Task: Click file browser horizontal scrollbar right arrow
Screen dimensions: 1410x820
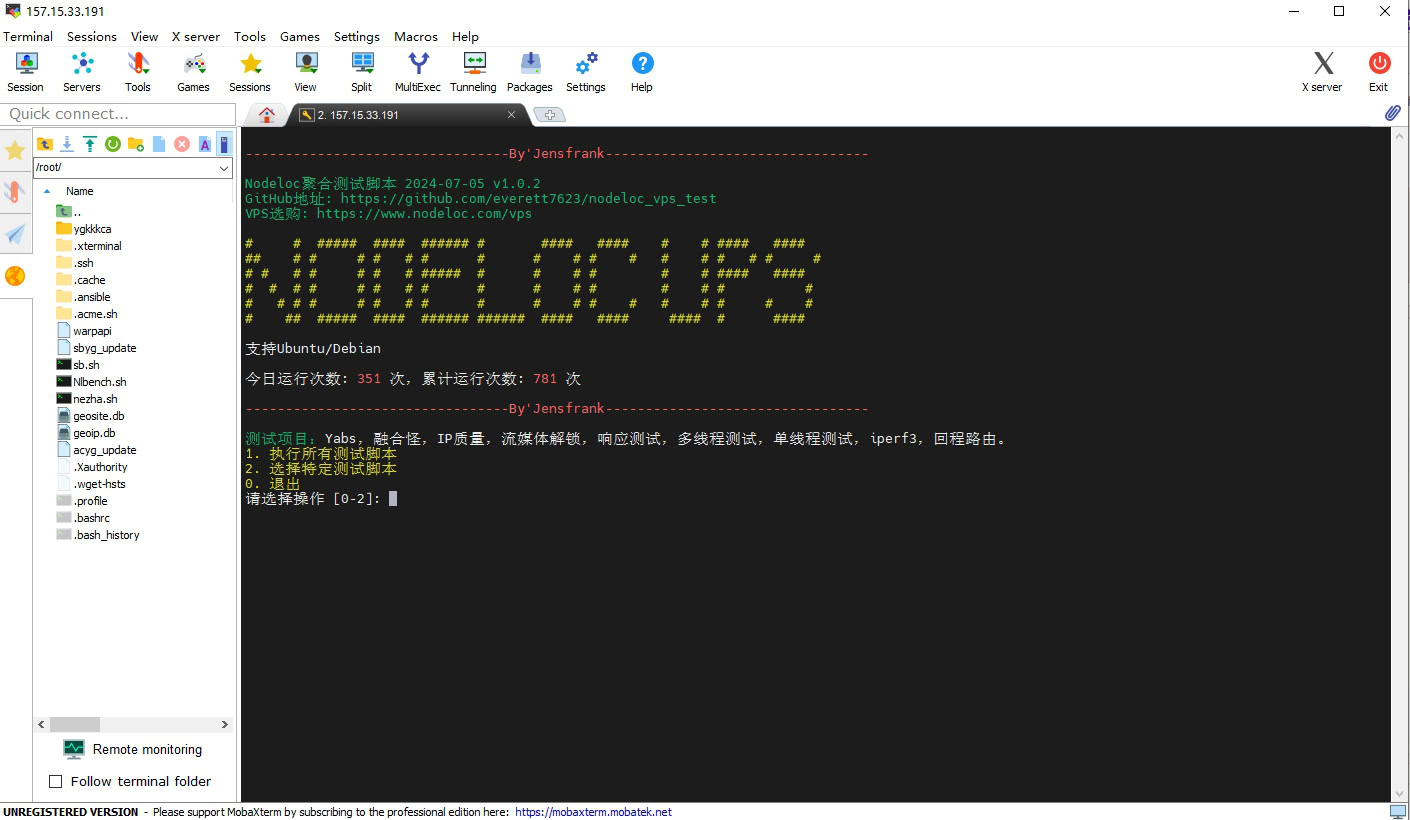Action: point(225,724)
